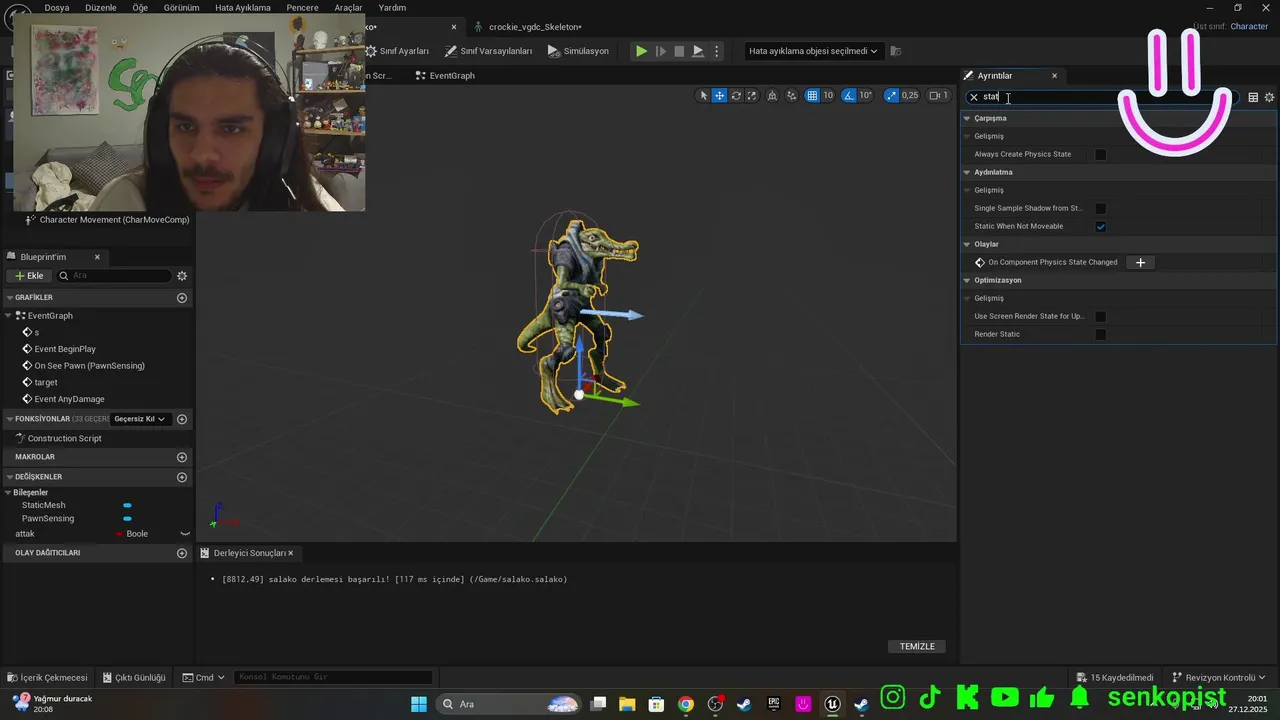Add new variable with DEĞİŞKENLER plus icon
Viewport: 1280px width, 720px height.
click(x=182, y=477)
